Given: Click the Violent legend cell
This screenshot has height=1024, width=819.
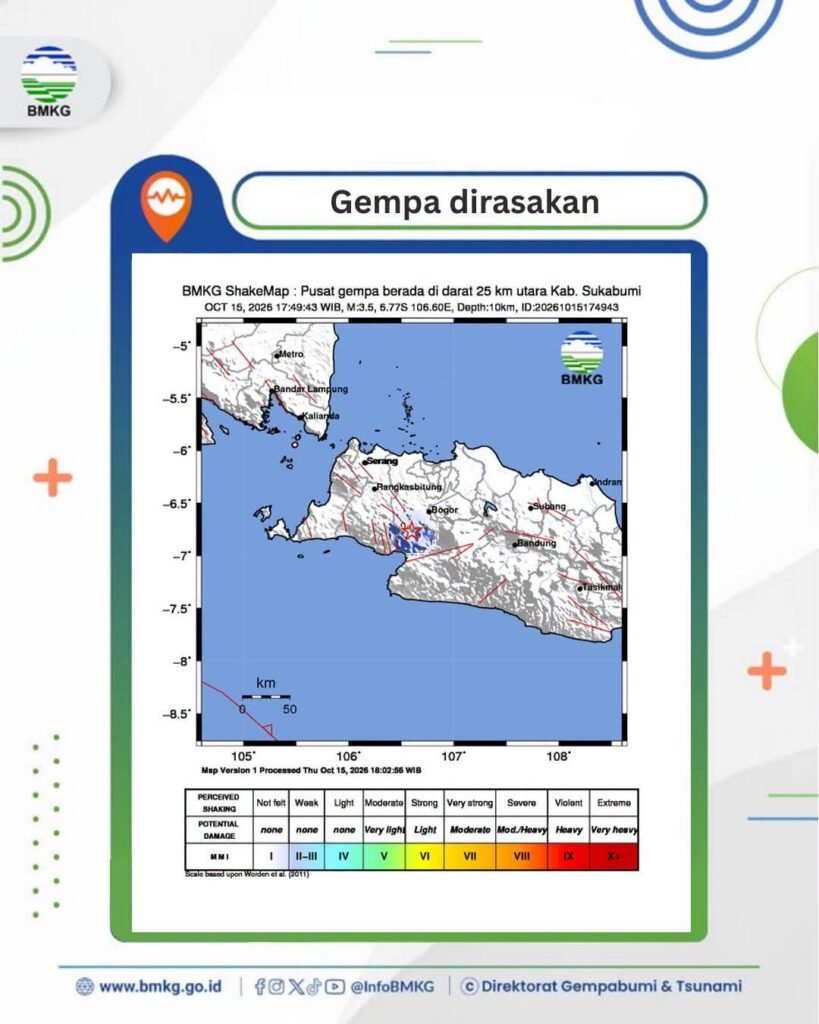Looking at the screenshot, I should pyautogui.click(x=568, y=803).
